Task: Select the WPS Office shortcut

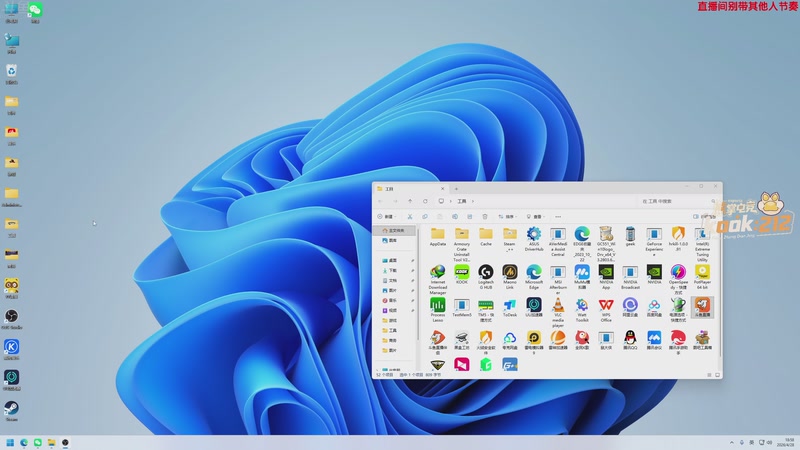Action: [x=606, y=310]
